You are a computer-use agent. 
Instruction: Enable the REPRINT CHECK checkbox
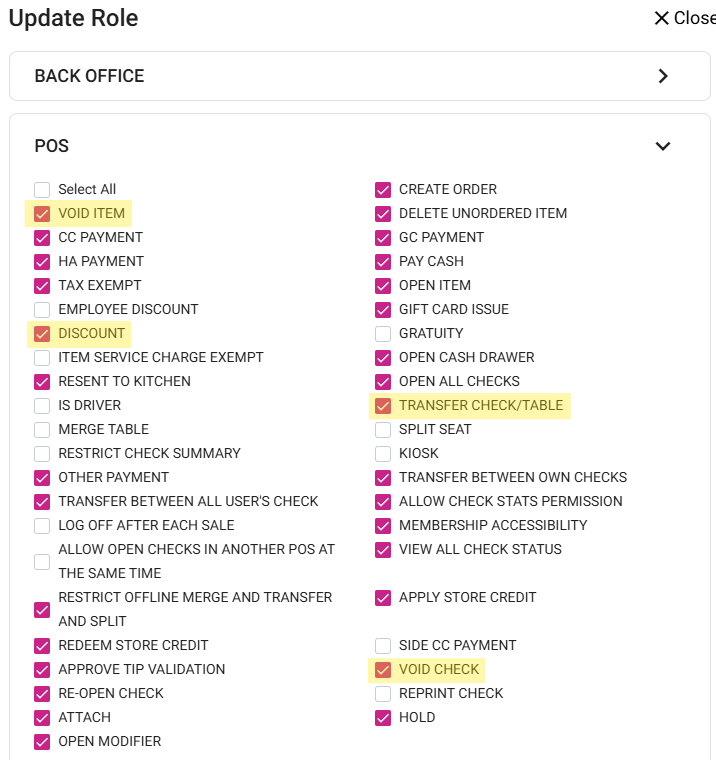point(383,694)
